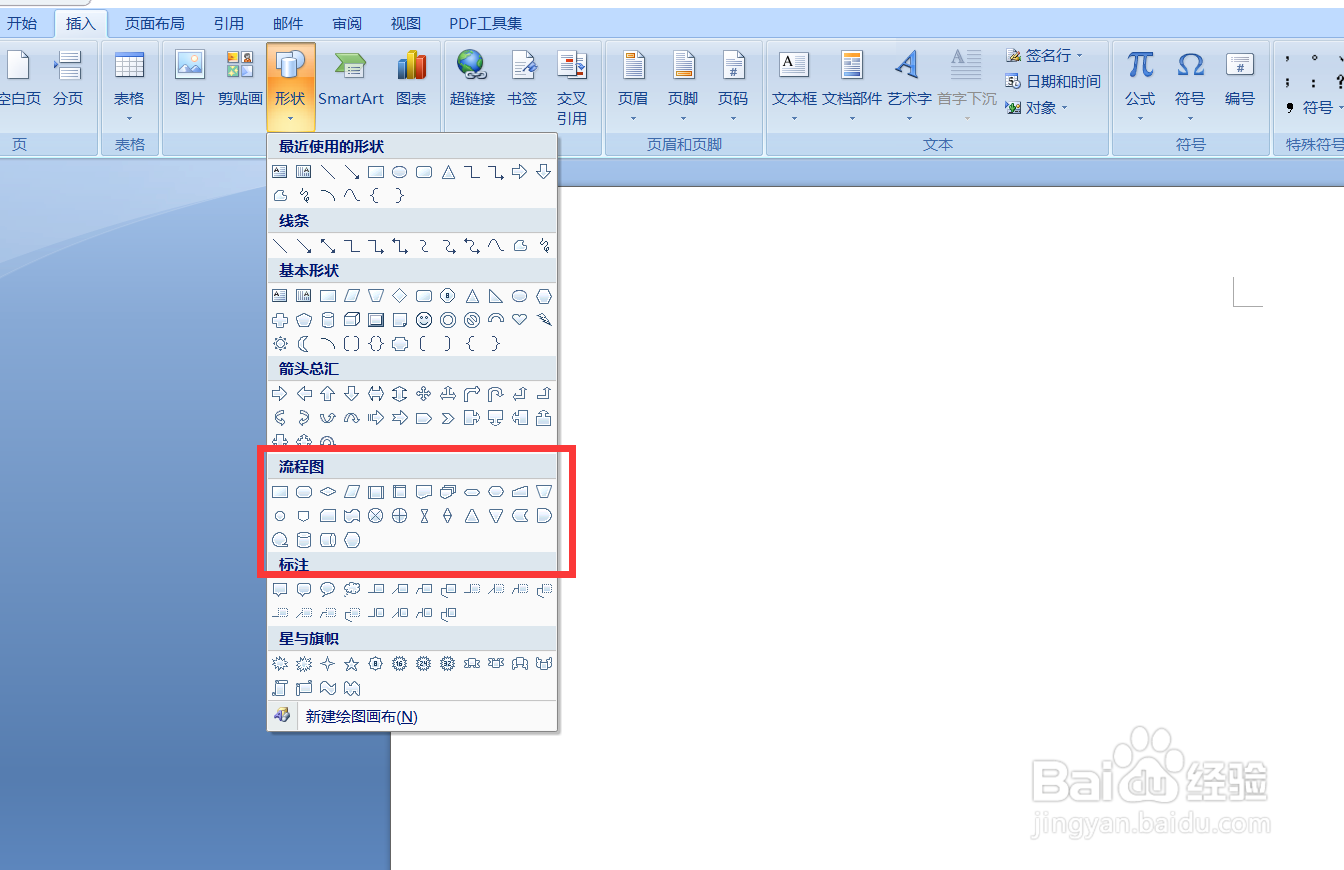Click the 页眉 header icon
The width and height of the screenshot is (1344, 870).
coord(633,80)
